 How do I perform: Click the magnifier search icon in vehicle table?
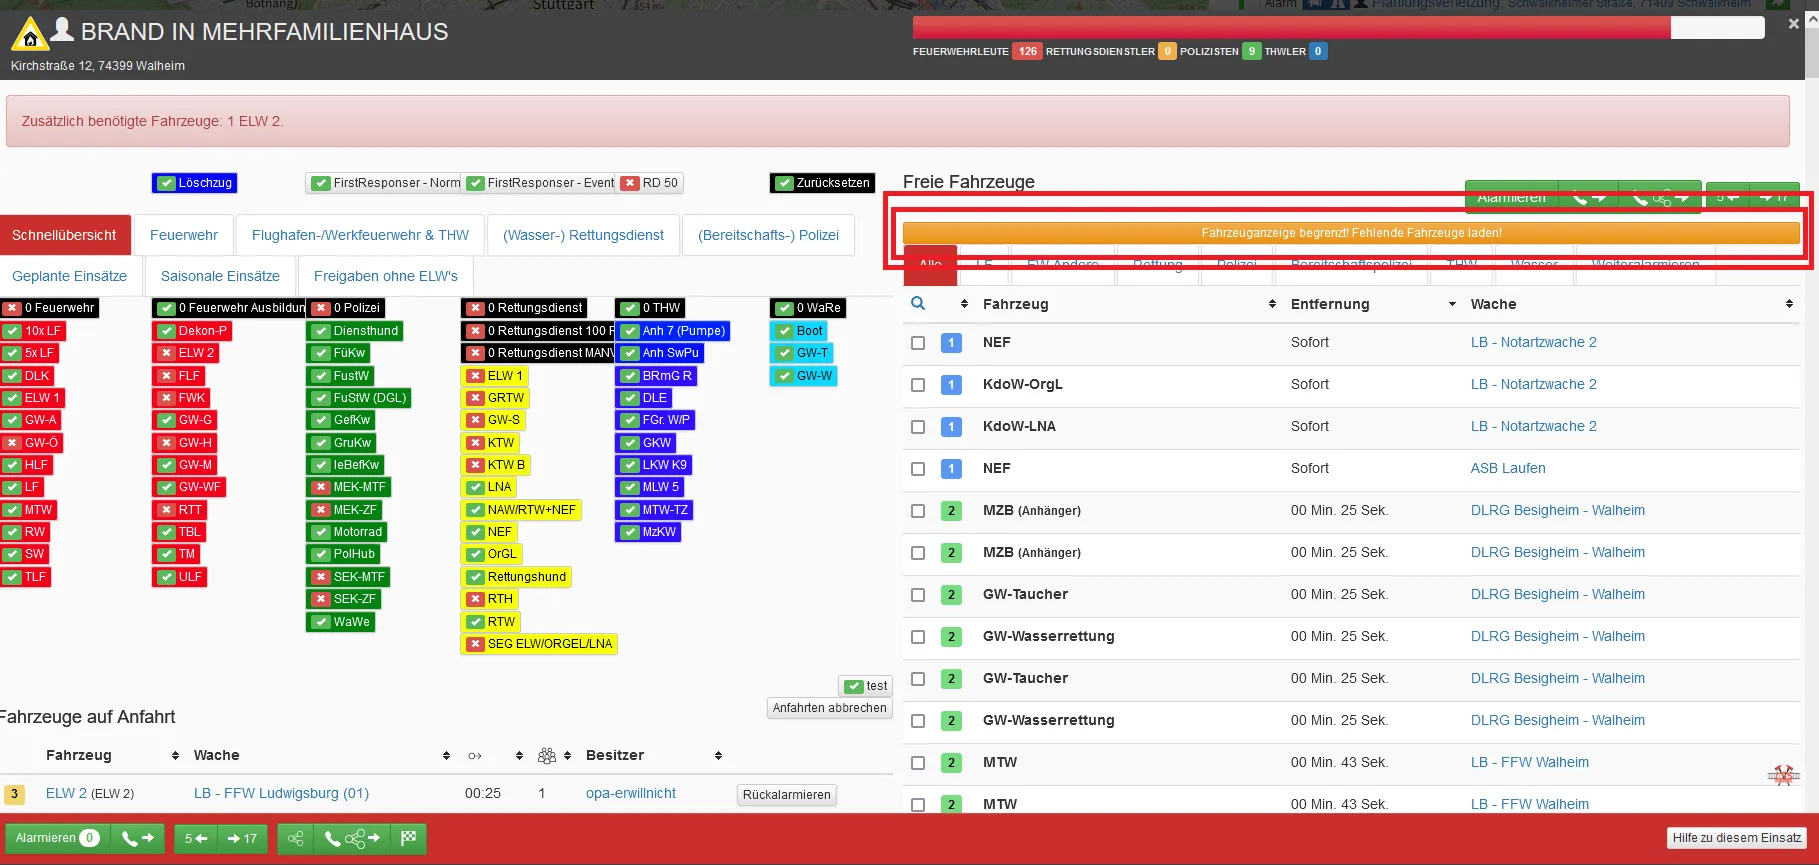point(918,304)
